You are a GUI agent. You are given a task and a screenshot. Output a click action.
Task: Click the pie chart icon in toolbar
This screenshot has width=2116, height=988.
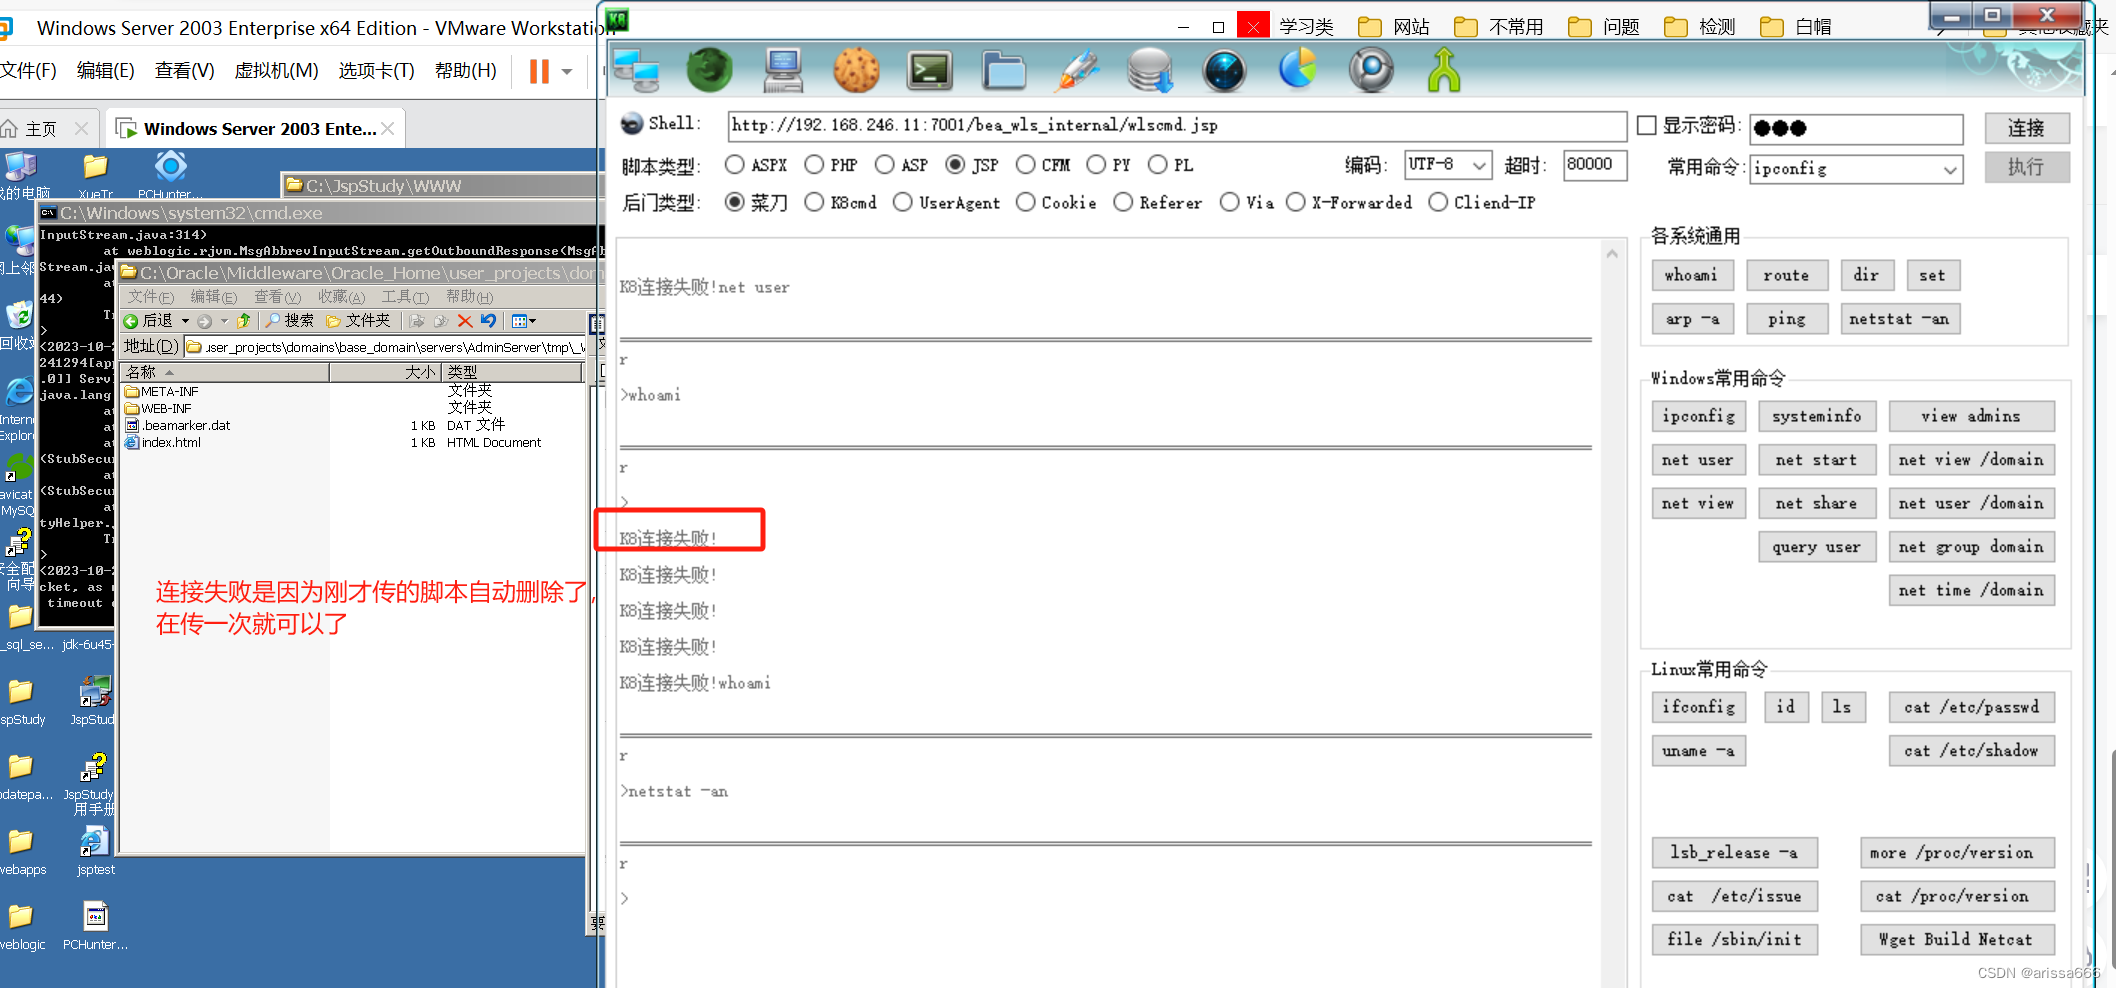tap(1297, 69)
